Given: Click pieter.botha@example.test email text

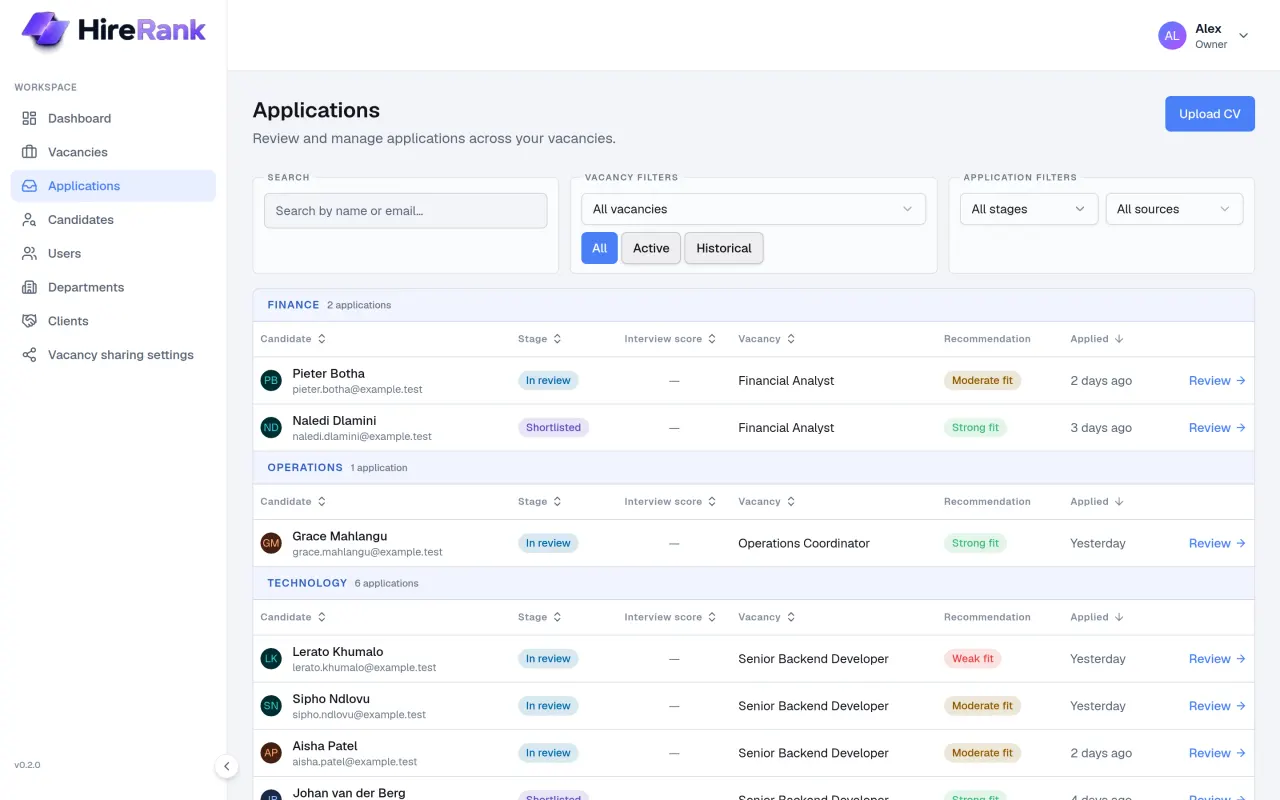Looking at the screenshot, I should click(x=357, y=390).
